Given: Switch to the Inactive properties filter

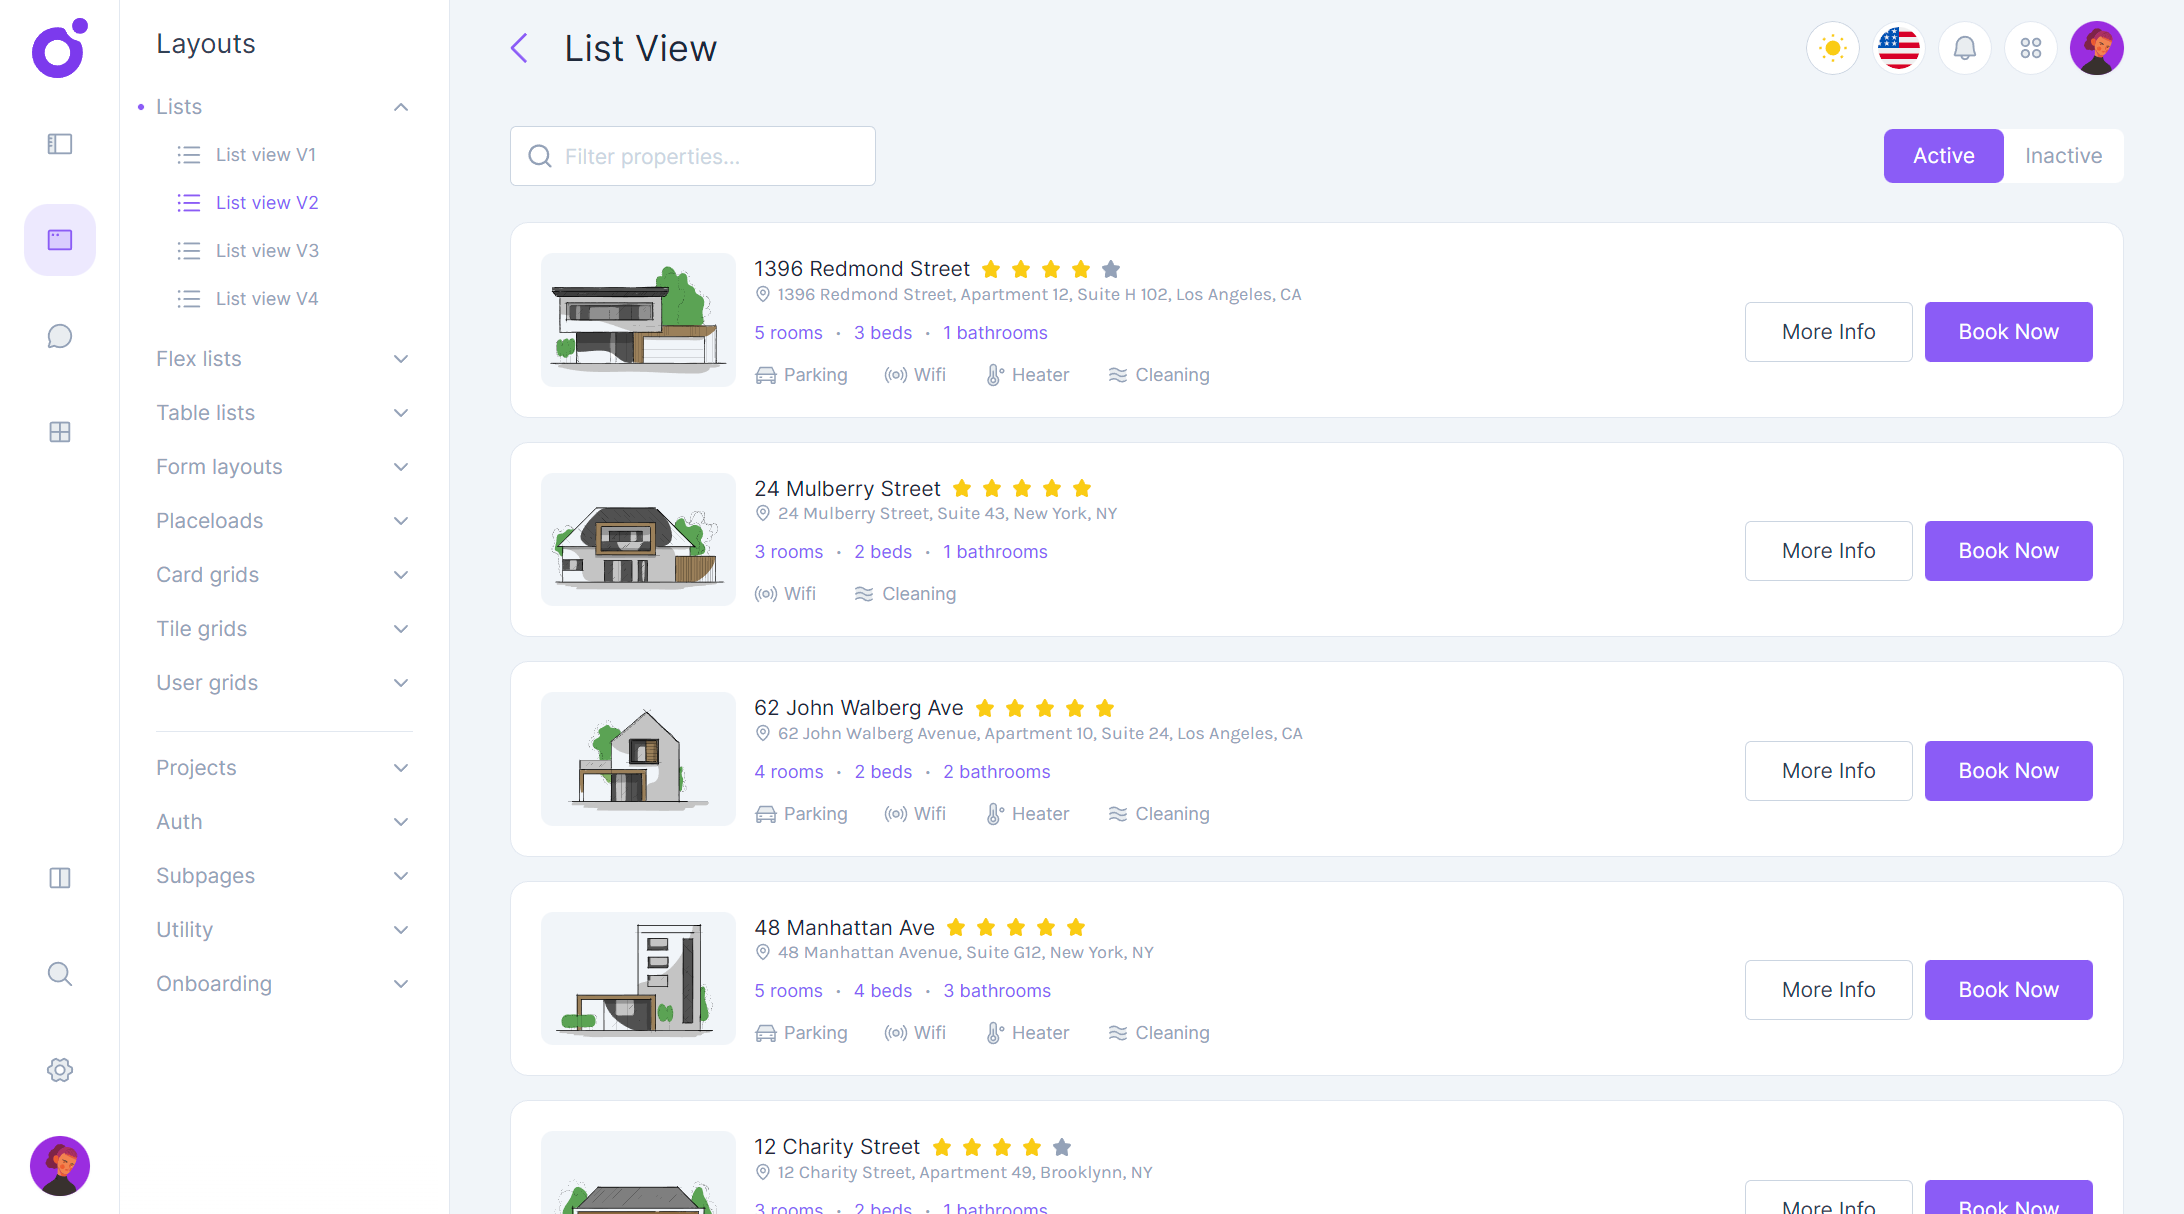Looking at the screenshot, I should coord(2063,155).
